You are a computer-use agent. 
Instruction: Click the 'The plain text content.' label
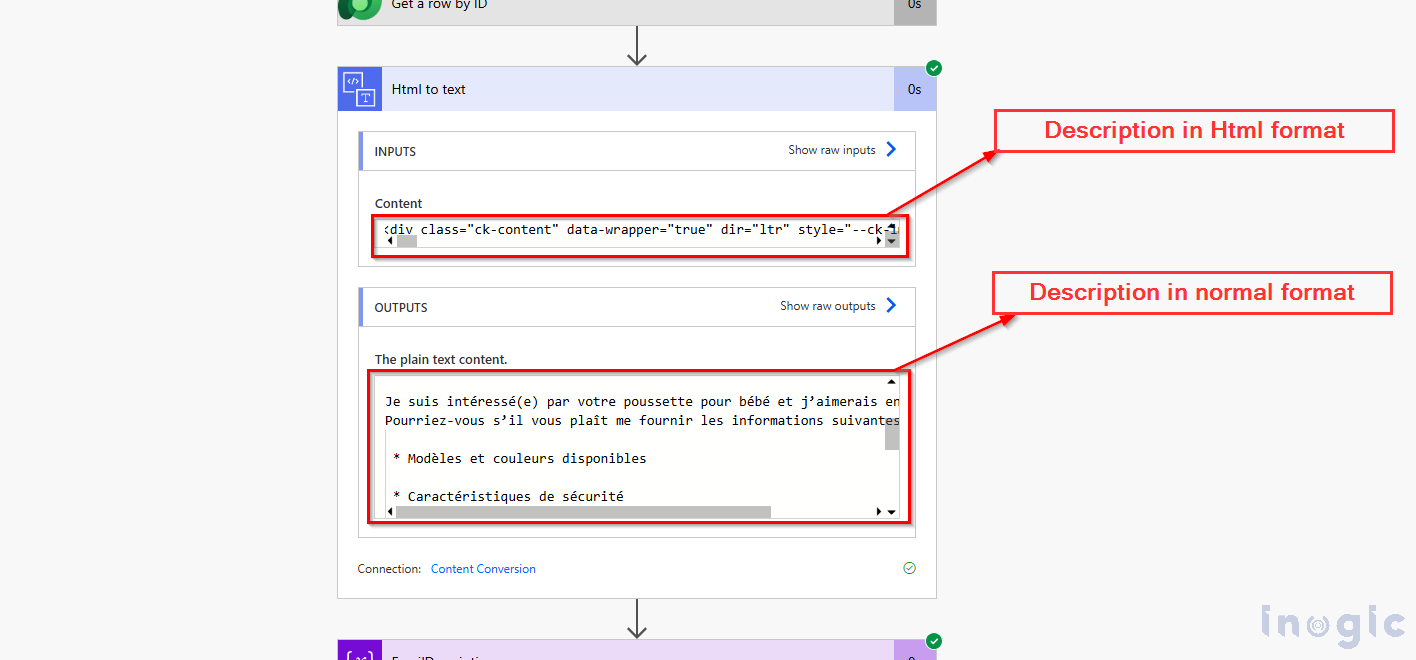(441, 359)
